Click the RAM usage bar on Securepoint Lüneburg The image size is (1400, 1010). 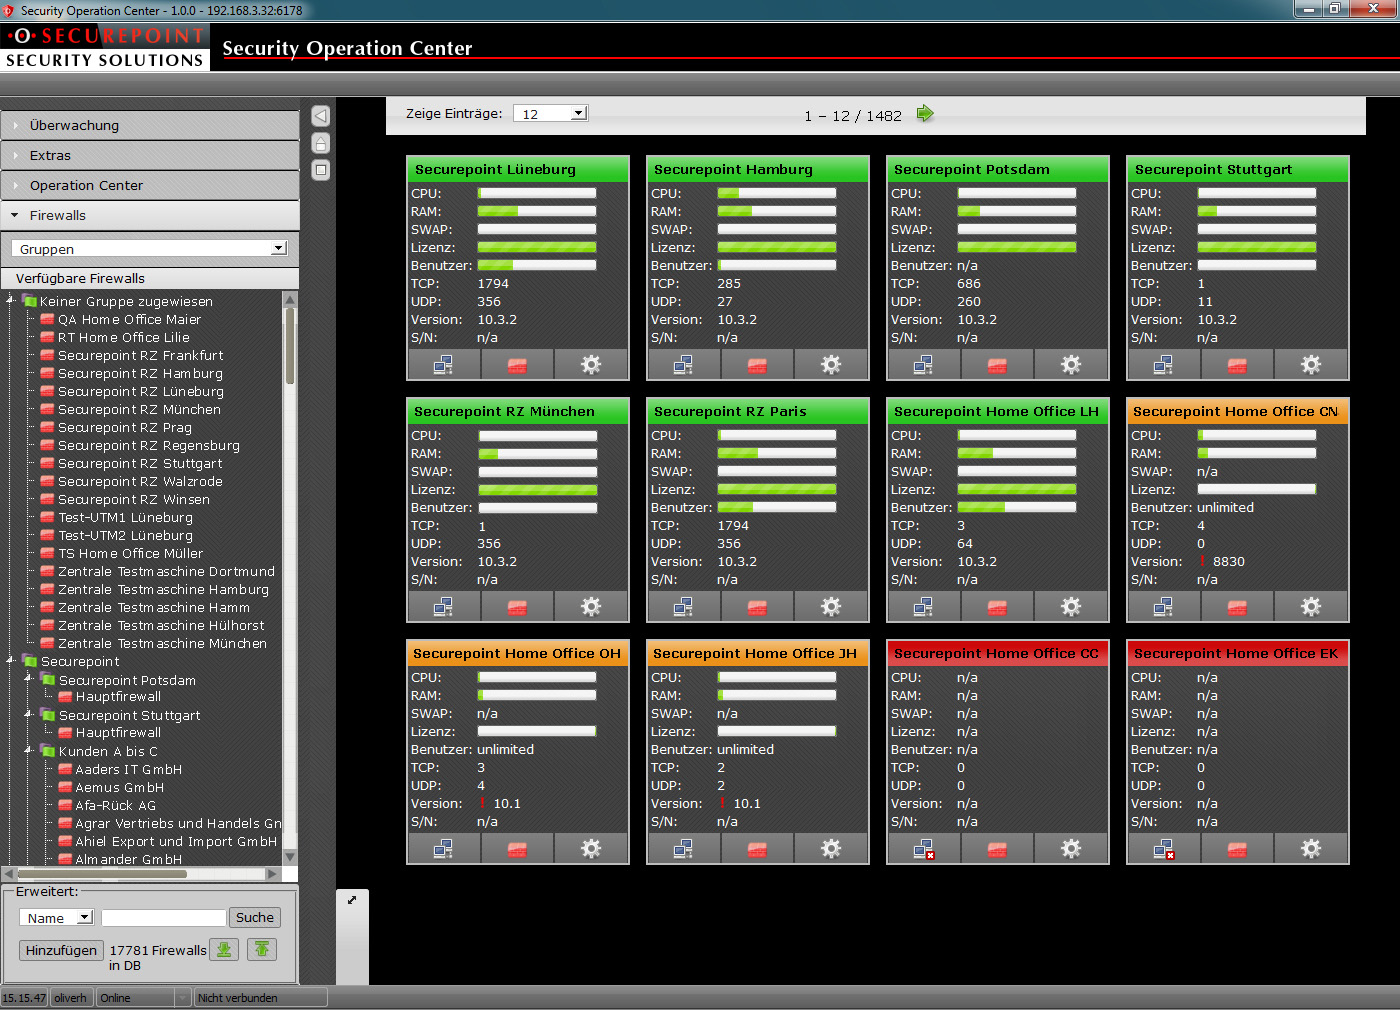(537, 211)
